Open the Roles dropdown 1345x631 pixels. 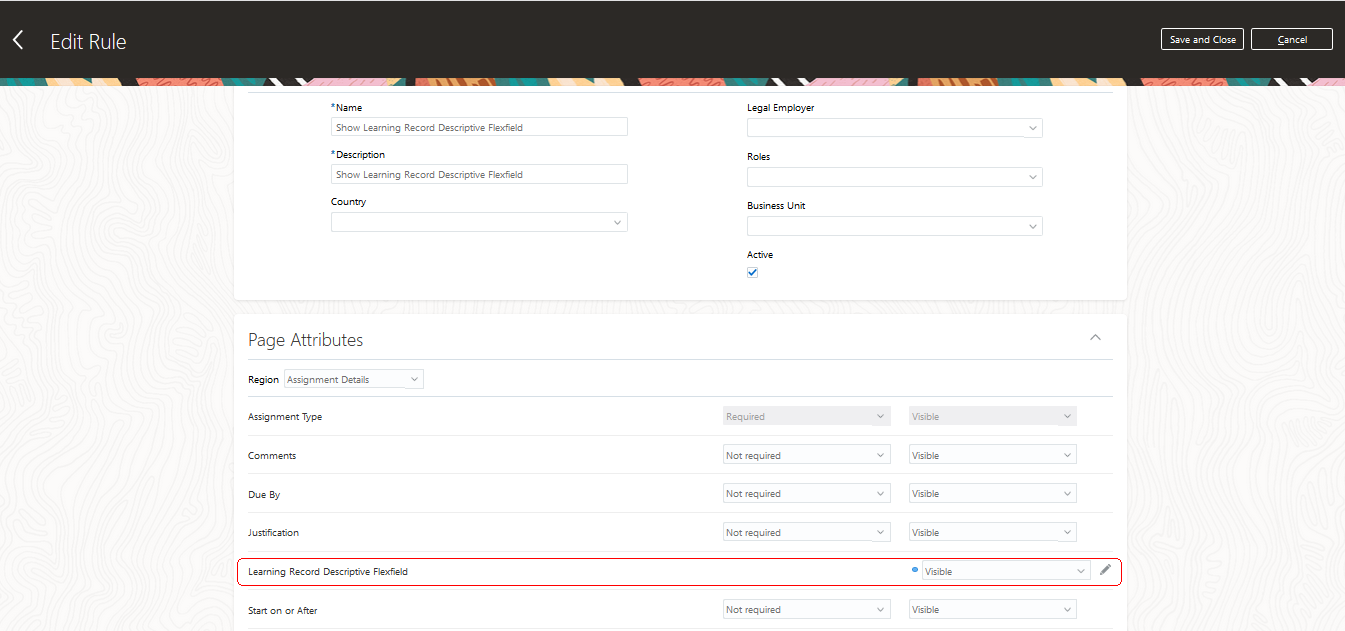(x=894, y=177)
